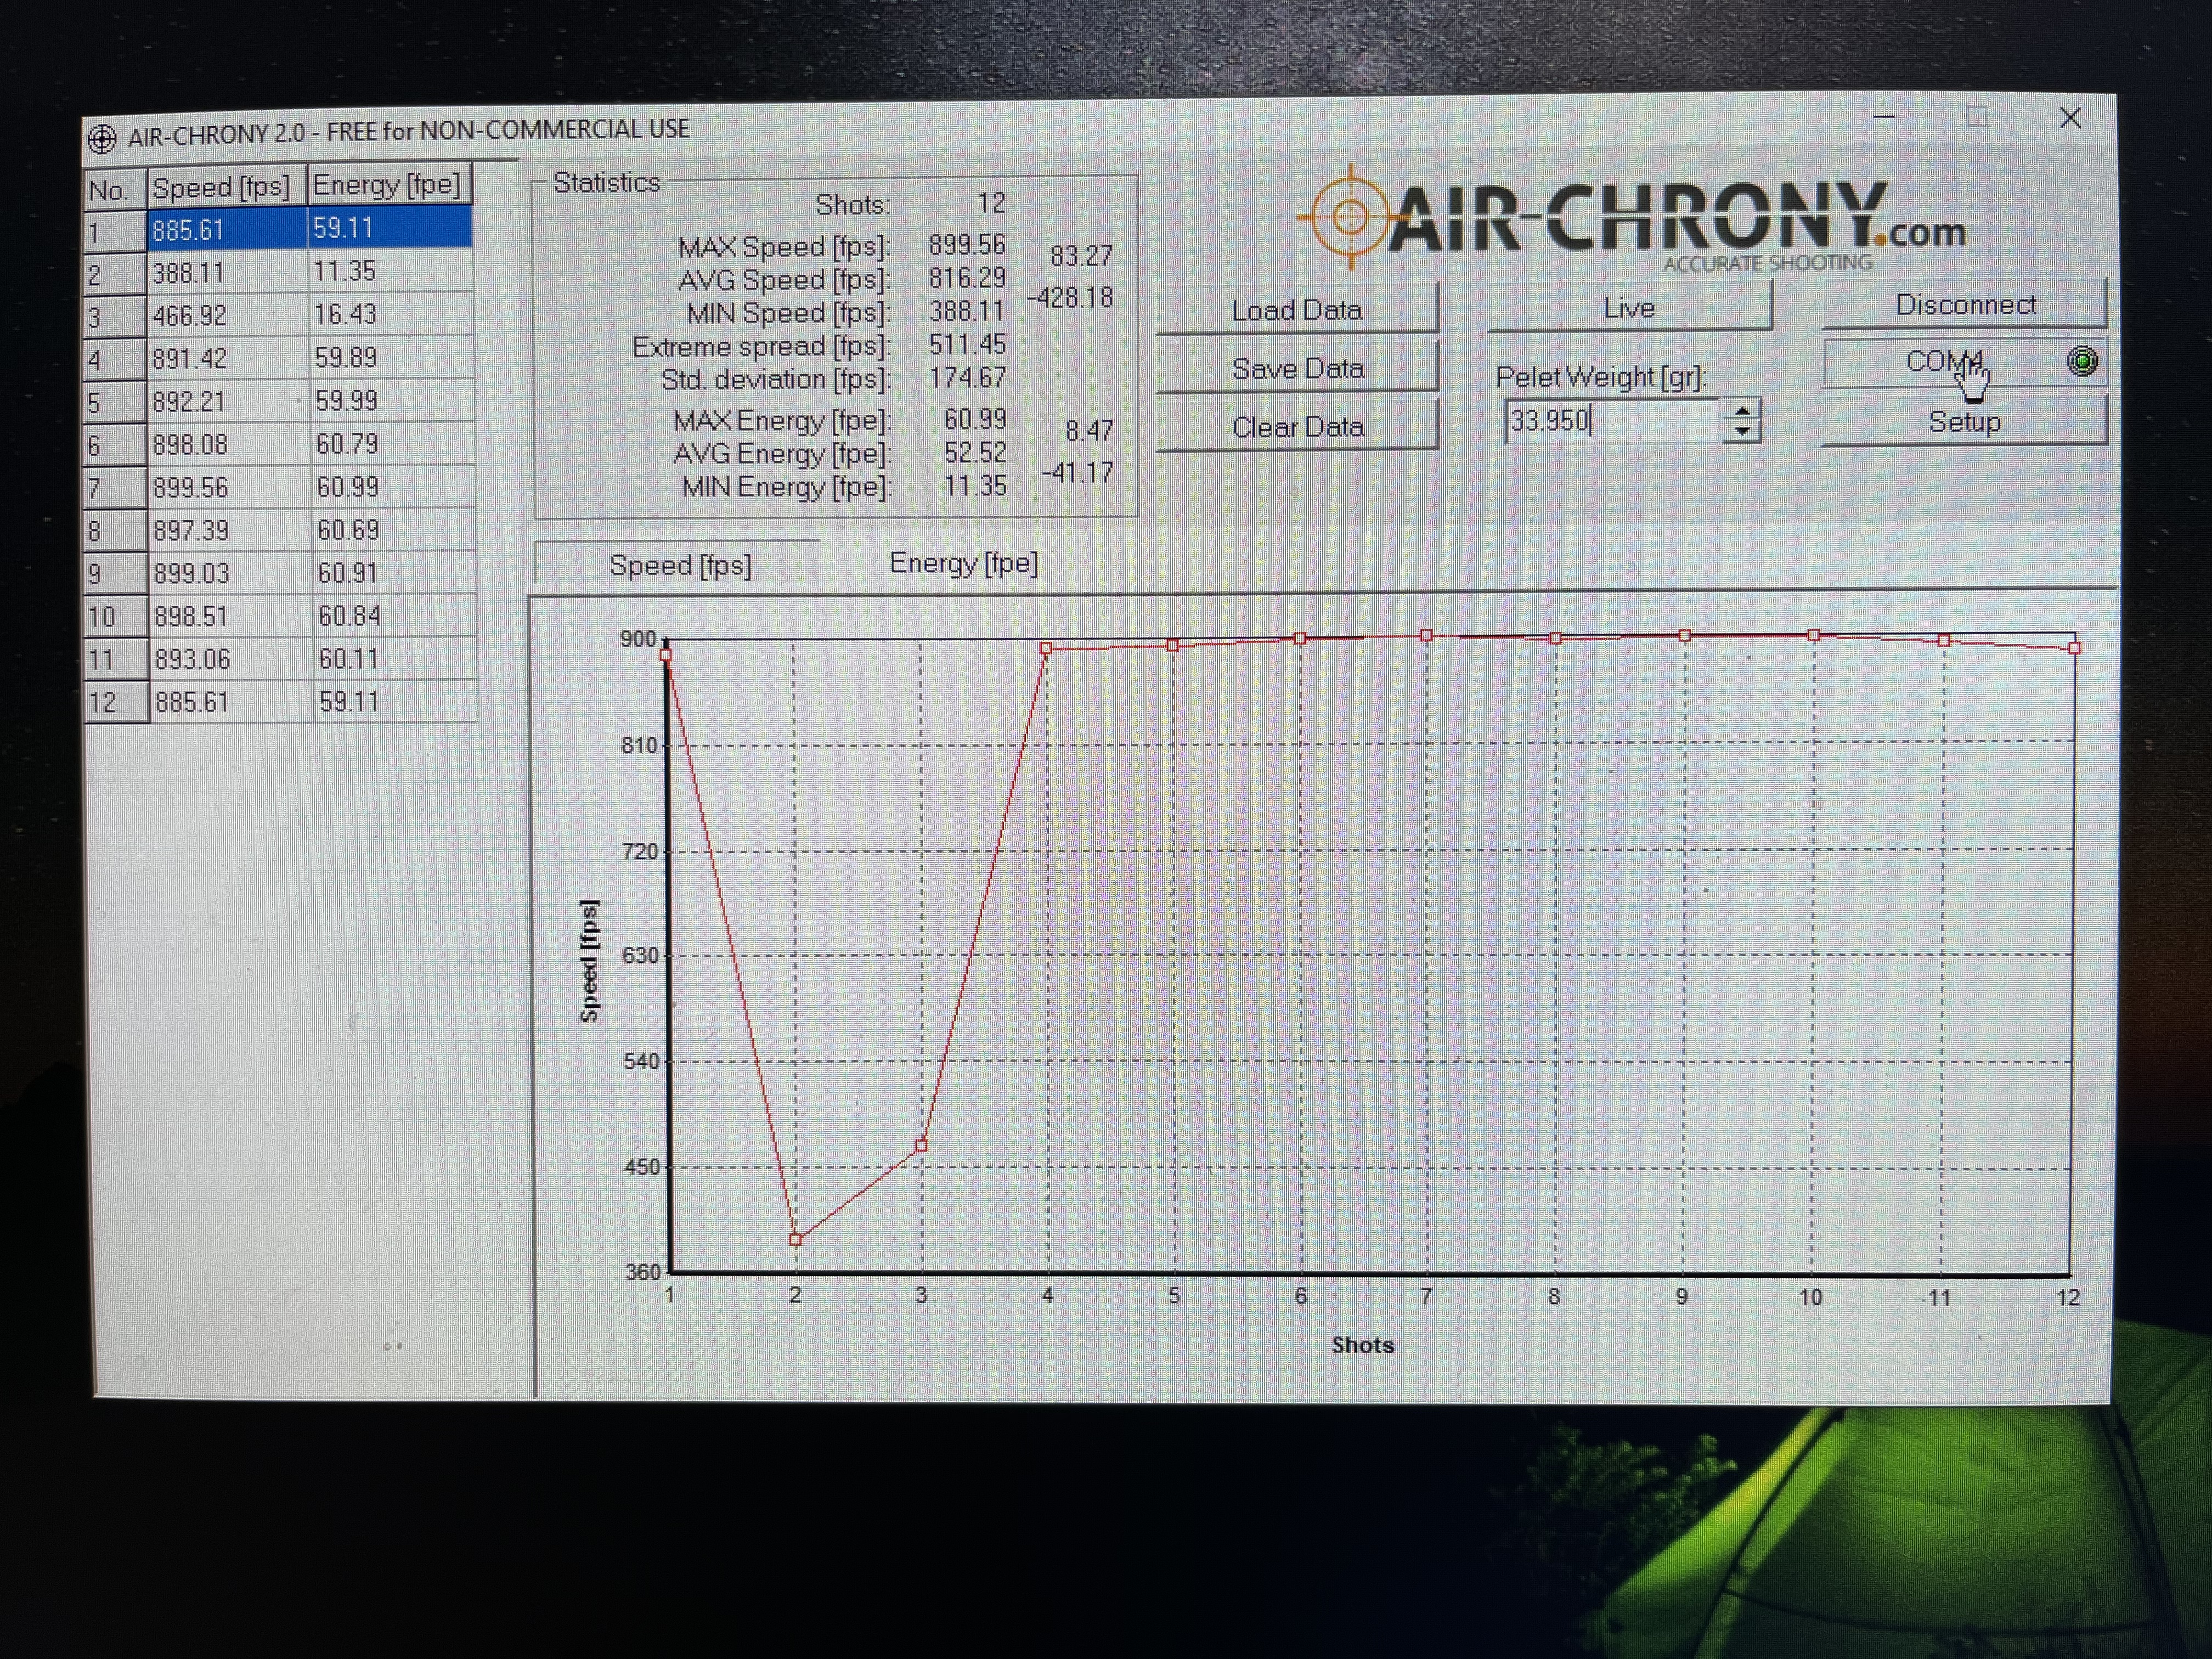The image size is (2212, 1659).
Task: Click the shot 4 data point on chart
Action: pyautogui.click(x=1046, y=648)
